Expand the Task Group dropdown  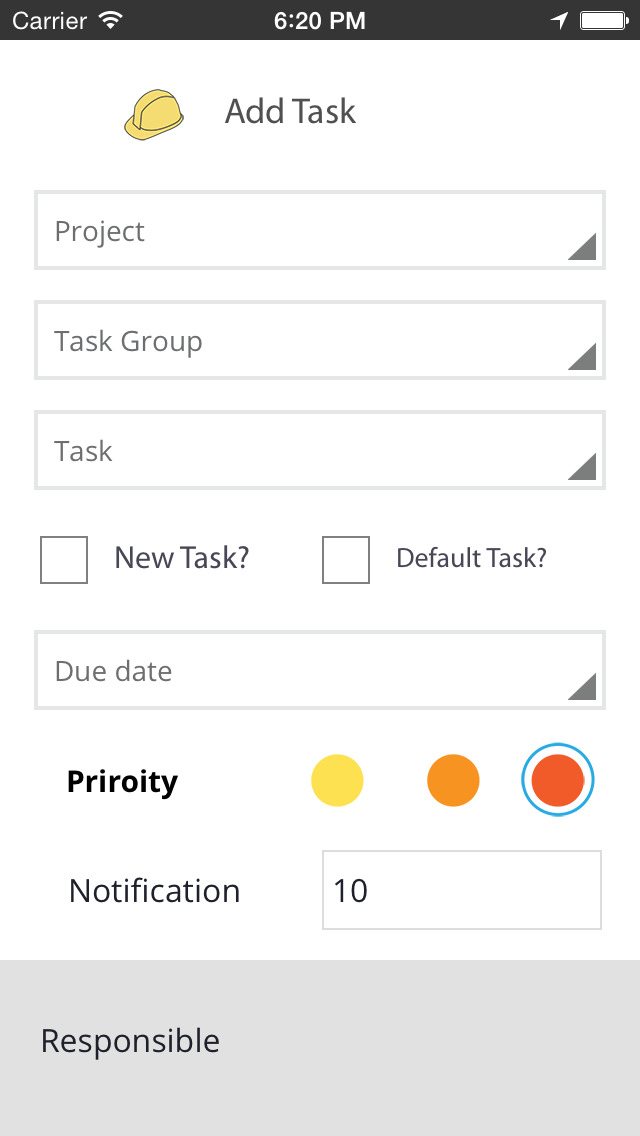300,341
